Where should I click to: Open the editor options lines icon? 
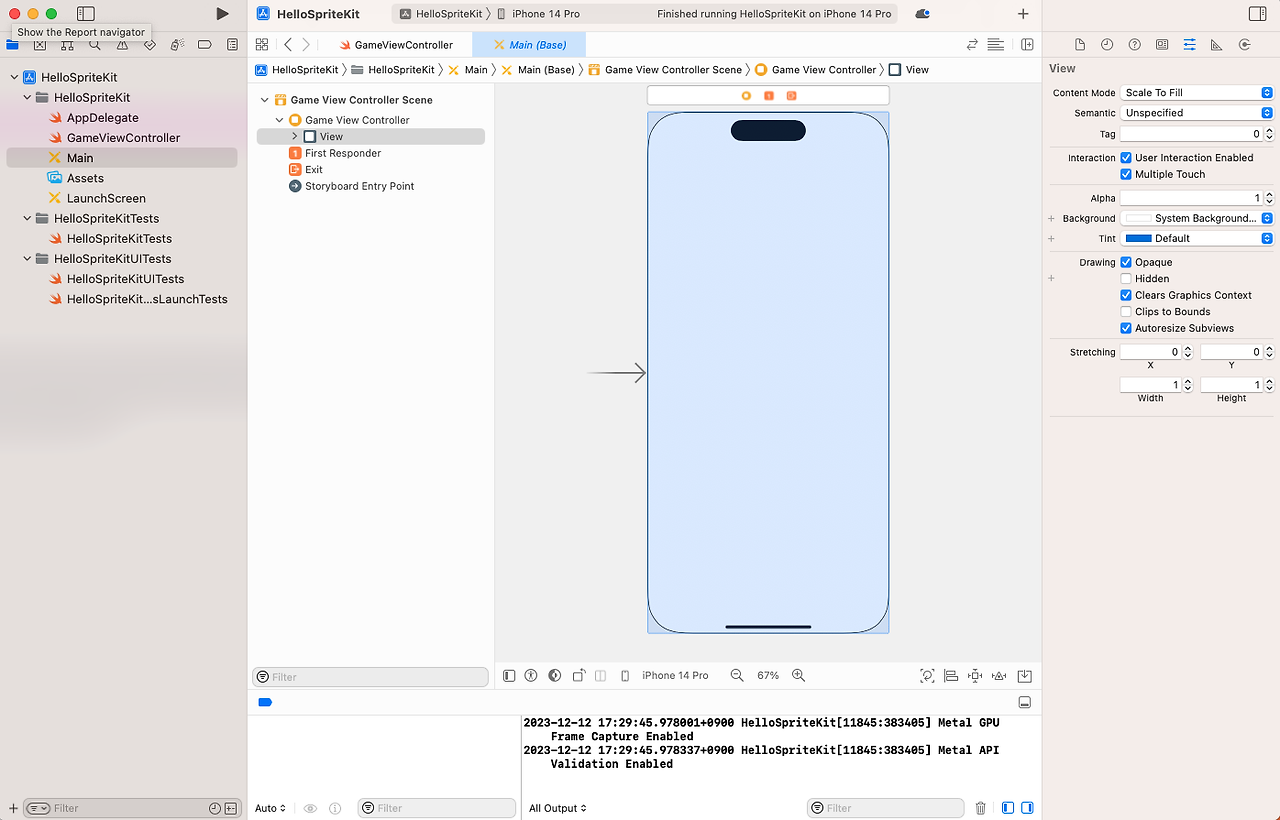pos(995,45)
